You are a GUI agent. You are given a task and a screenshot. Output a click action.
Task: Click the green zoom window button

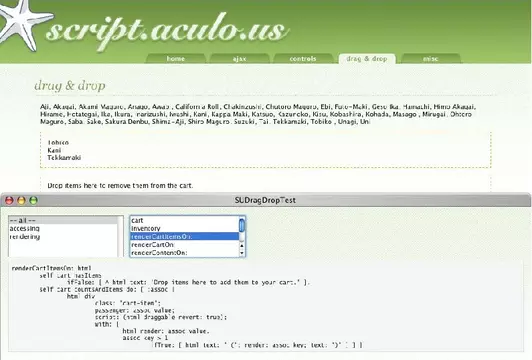pyautogui.click(x=34, y=201)
